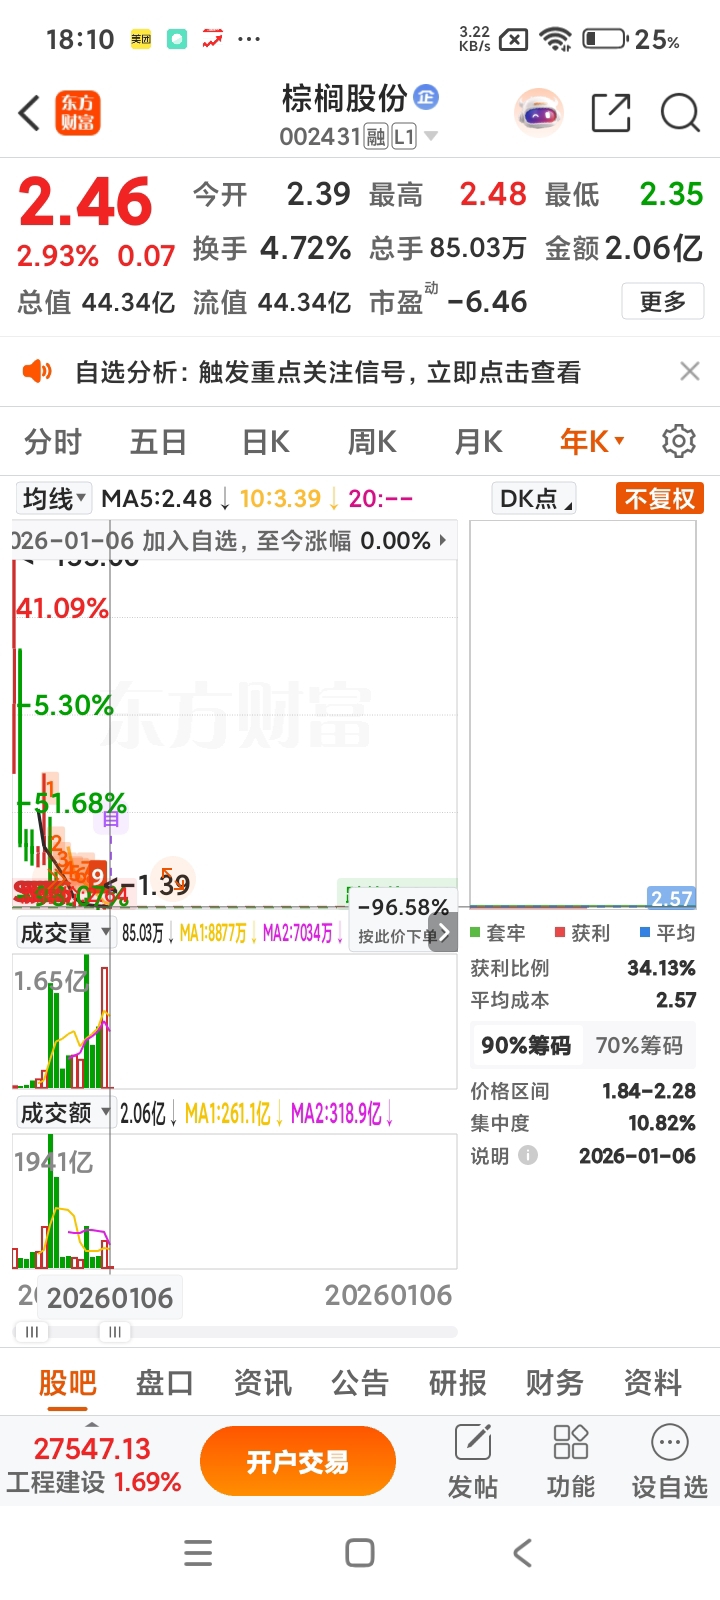Click the 更多 button
The image size is (720, 1600).
(663, 301)
